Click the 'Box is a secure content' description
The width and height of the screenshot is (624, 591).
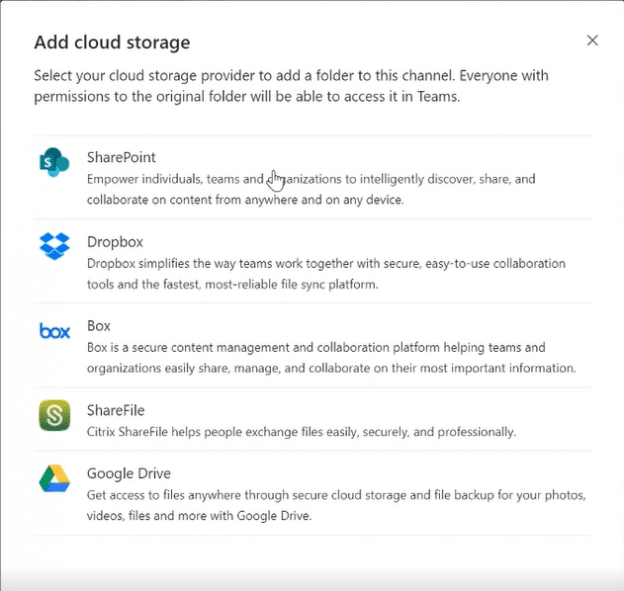coord(316,348)
